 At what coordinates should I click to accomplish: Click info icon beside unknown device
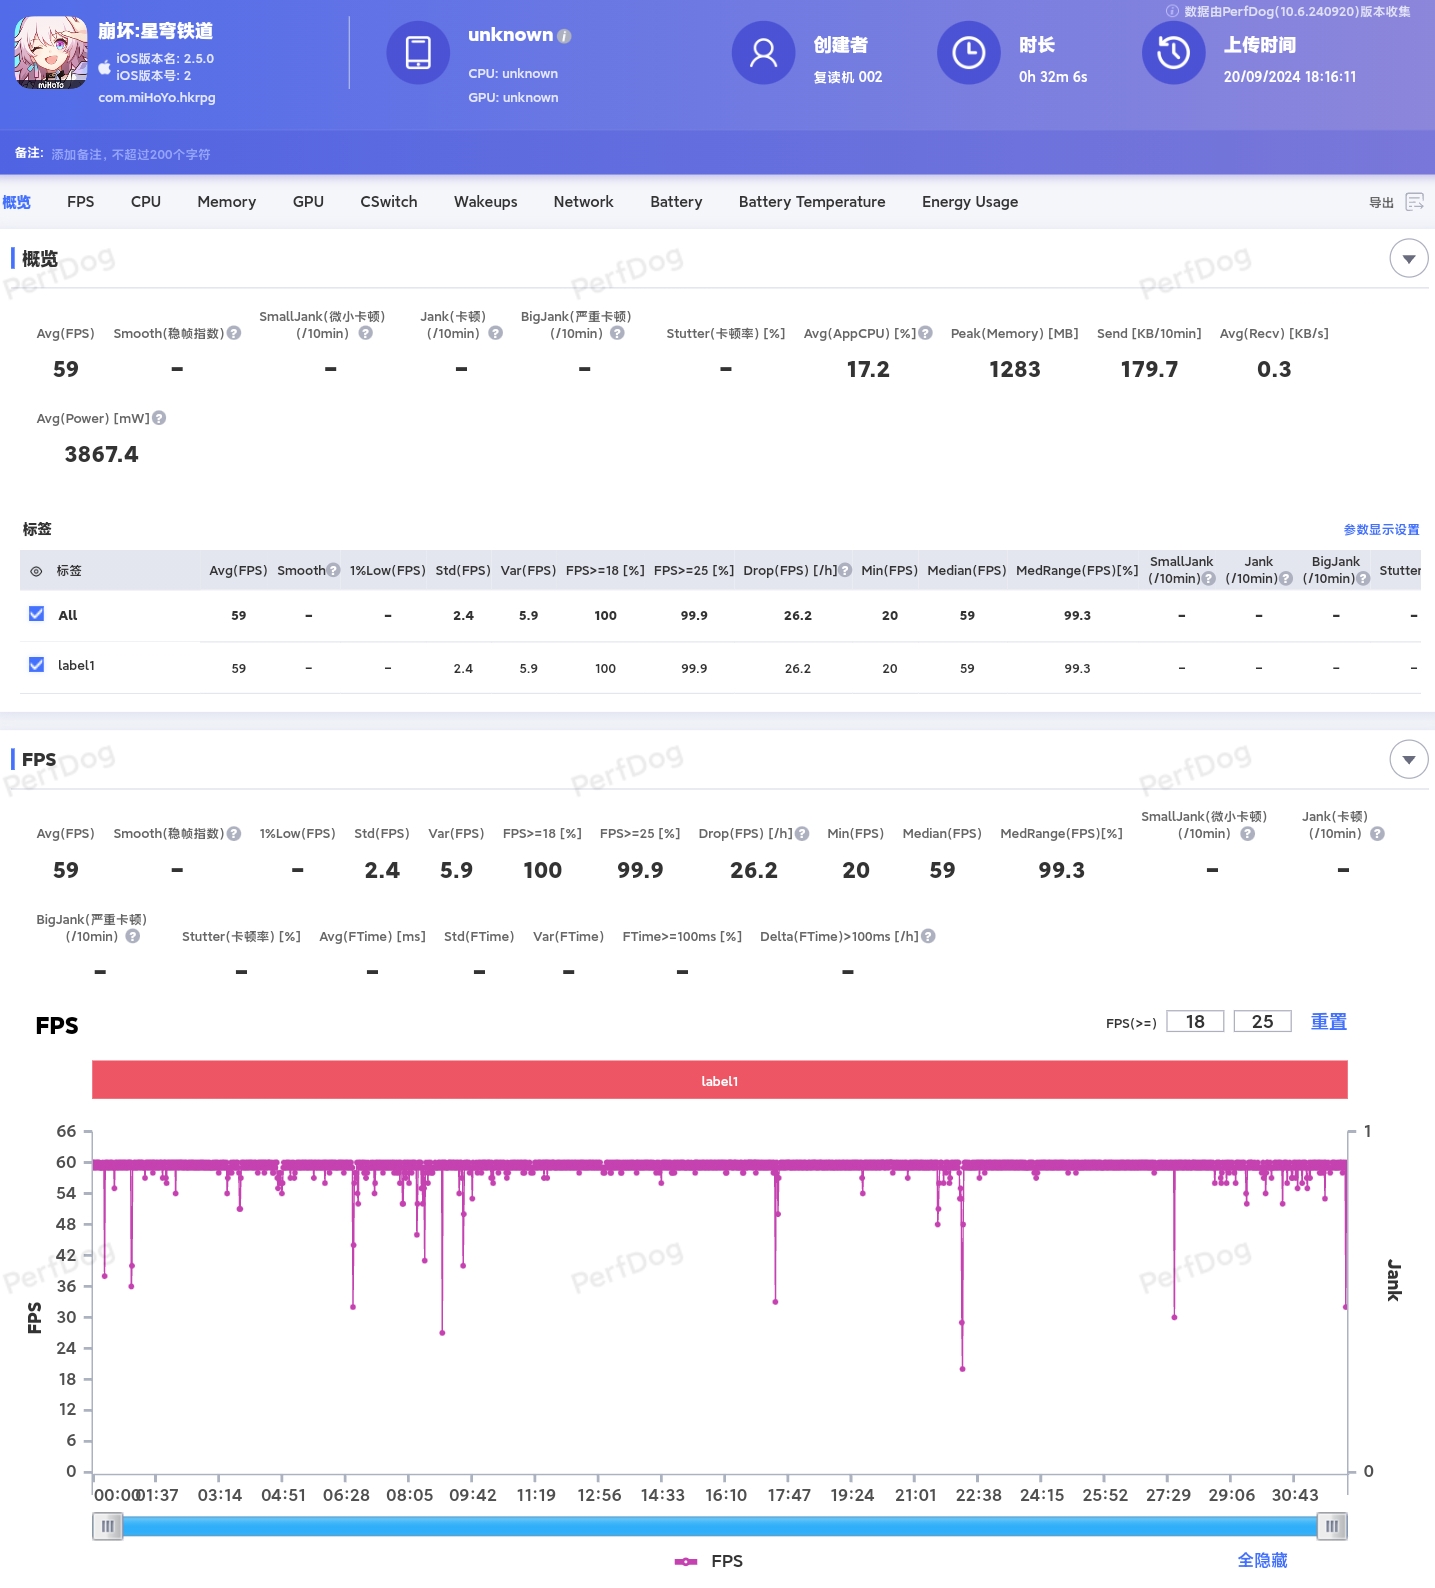[x=564, y=36]
